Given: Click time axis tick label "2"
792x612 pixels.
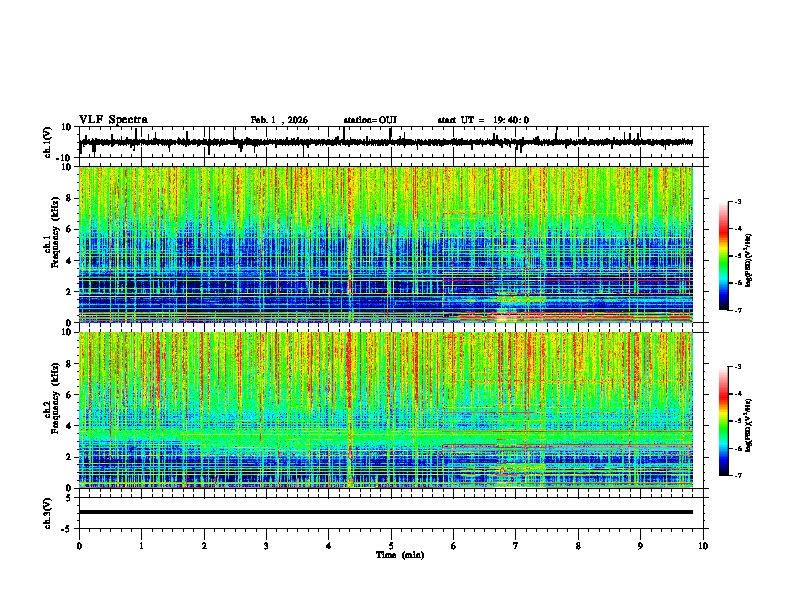Looking at the screenshot, I should point(204,546).
